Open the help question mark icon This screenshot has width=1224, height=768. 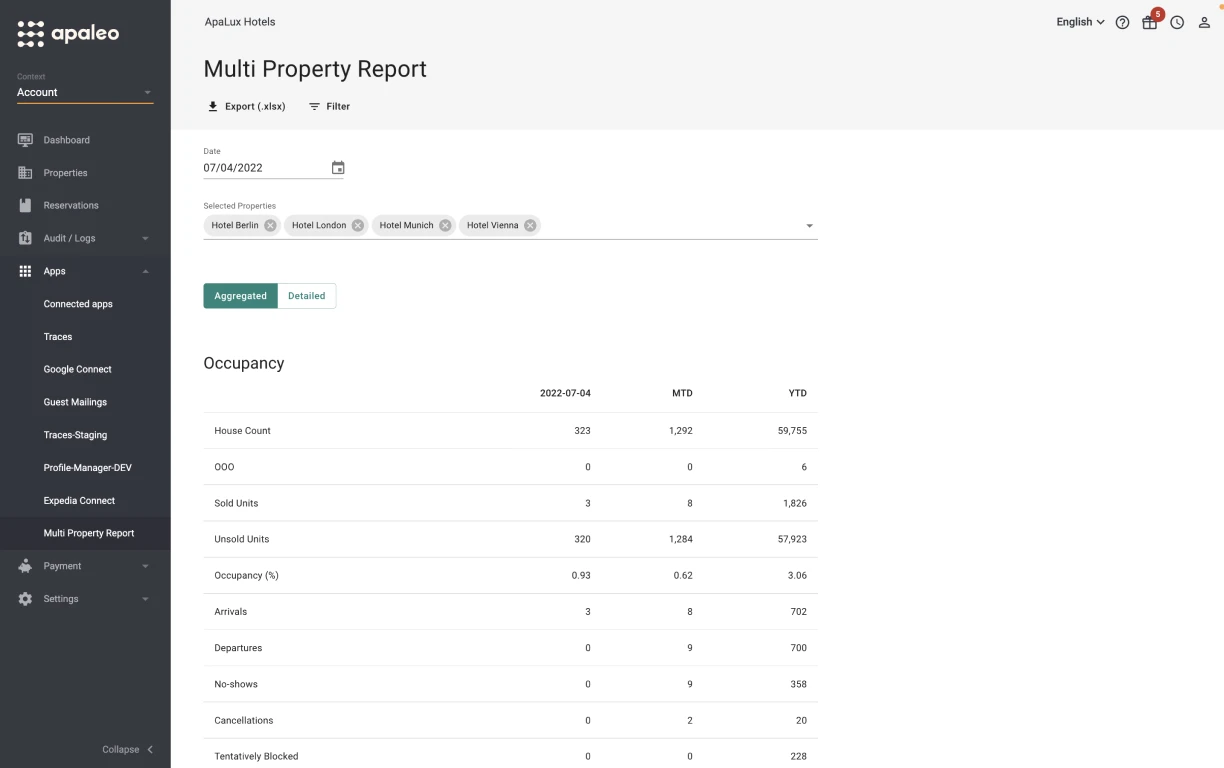coord(1122,22)
